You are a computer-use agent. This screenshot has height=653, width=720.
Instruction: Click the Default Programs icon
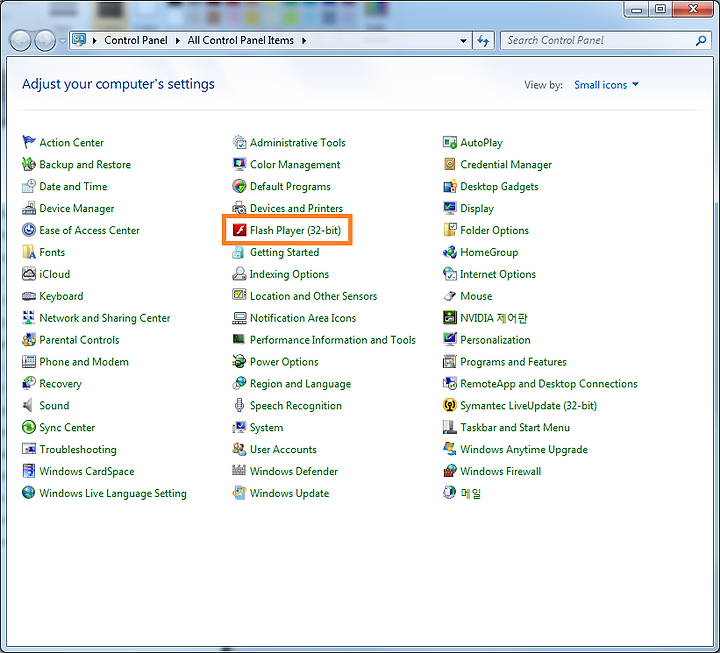point(239,186)
